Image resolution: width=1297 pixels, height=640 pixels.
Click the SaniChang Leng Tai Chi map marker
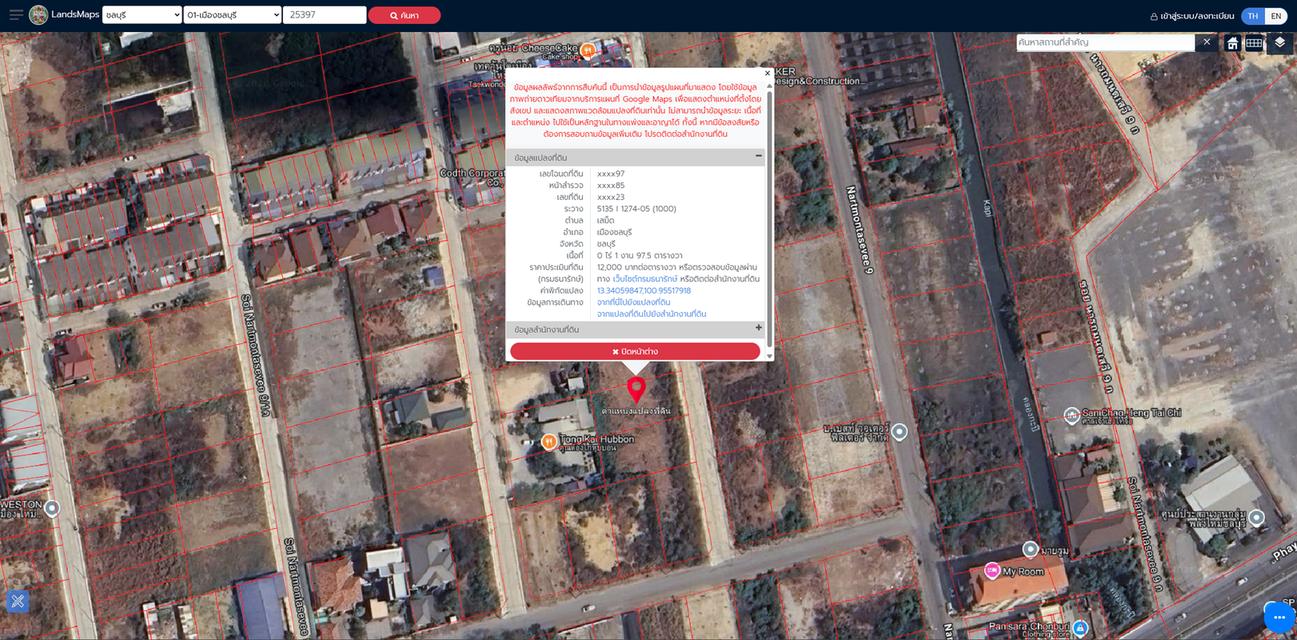coord(1072,417)
